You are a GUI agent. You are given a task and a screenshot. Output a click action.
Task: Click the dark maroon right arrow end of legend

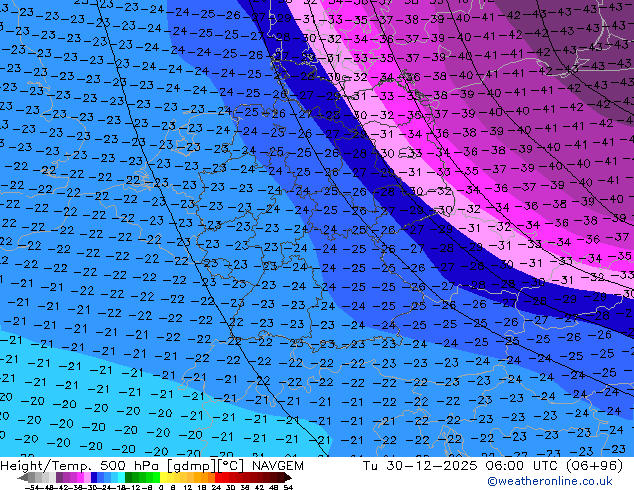point(287,478)
